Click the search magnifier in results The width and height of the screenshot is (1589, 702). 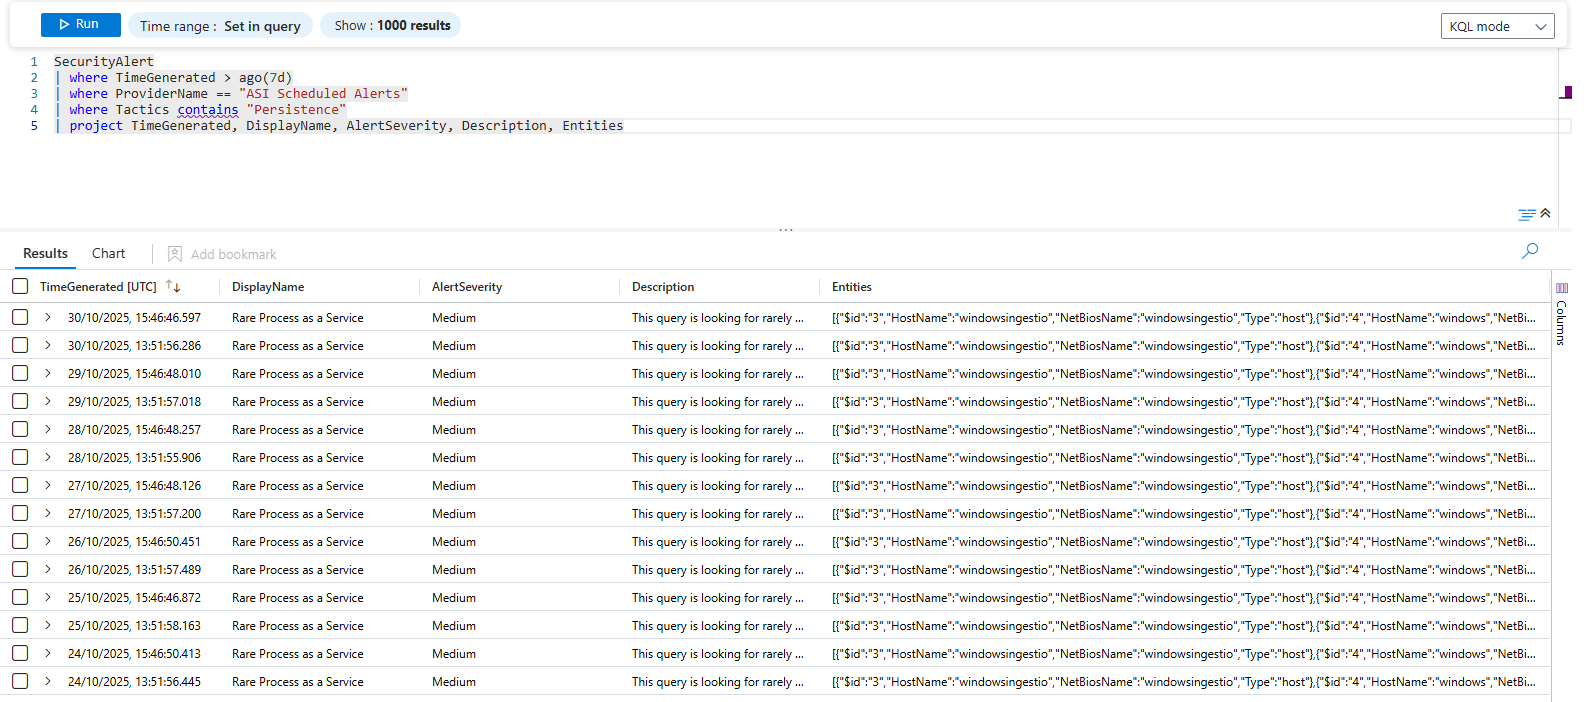point(1529,251)
